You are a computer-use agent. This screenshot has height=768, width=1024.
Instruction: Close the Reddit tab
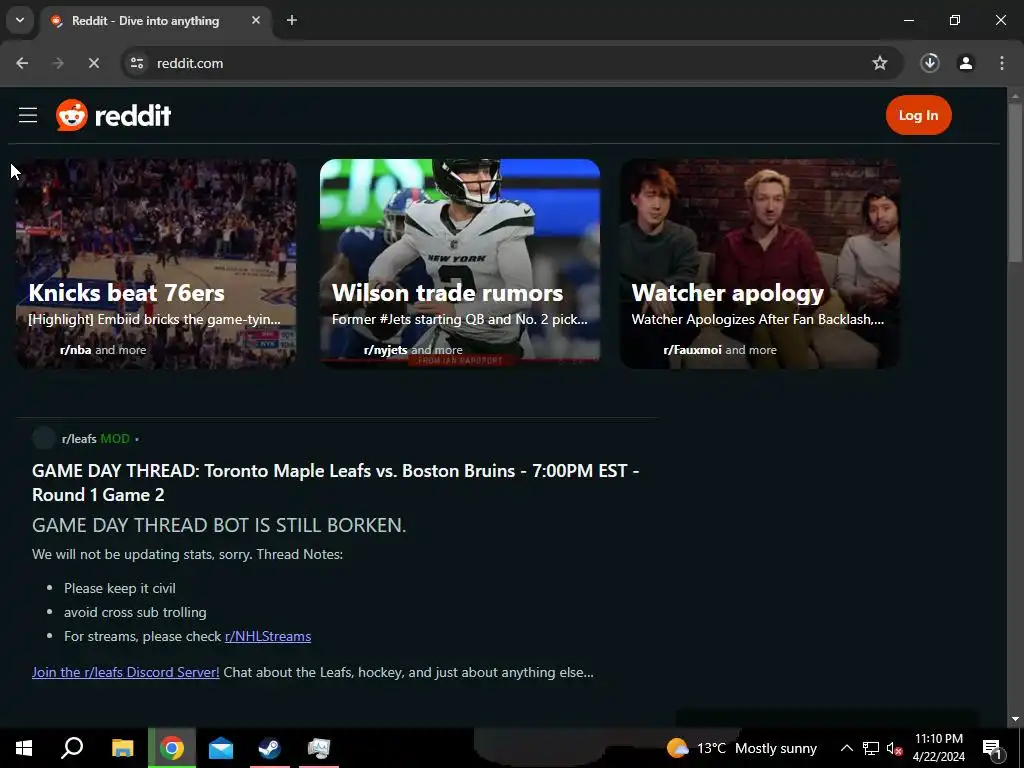(256, 20)
